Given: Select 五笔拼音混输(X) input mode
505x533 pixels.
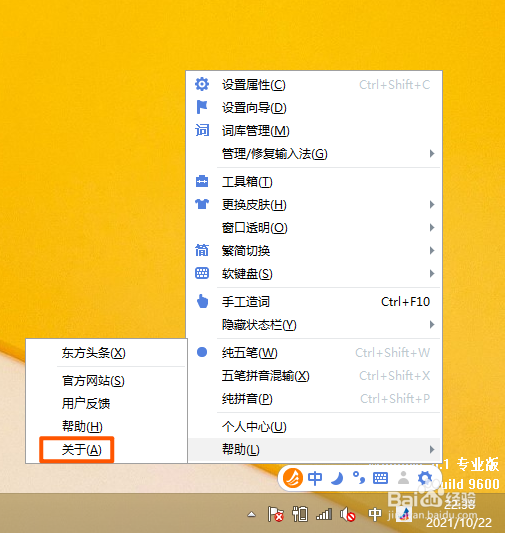Looking at the screenshot, I should [x=315, y=375].
